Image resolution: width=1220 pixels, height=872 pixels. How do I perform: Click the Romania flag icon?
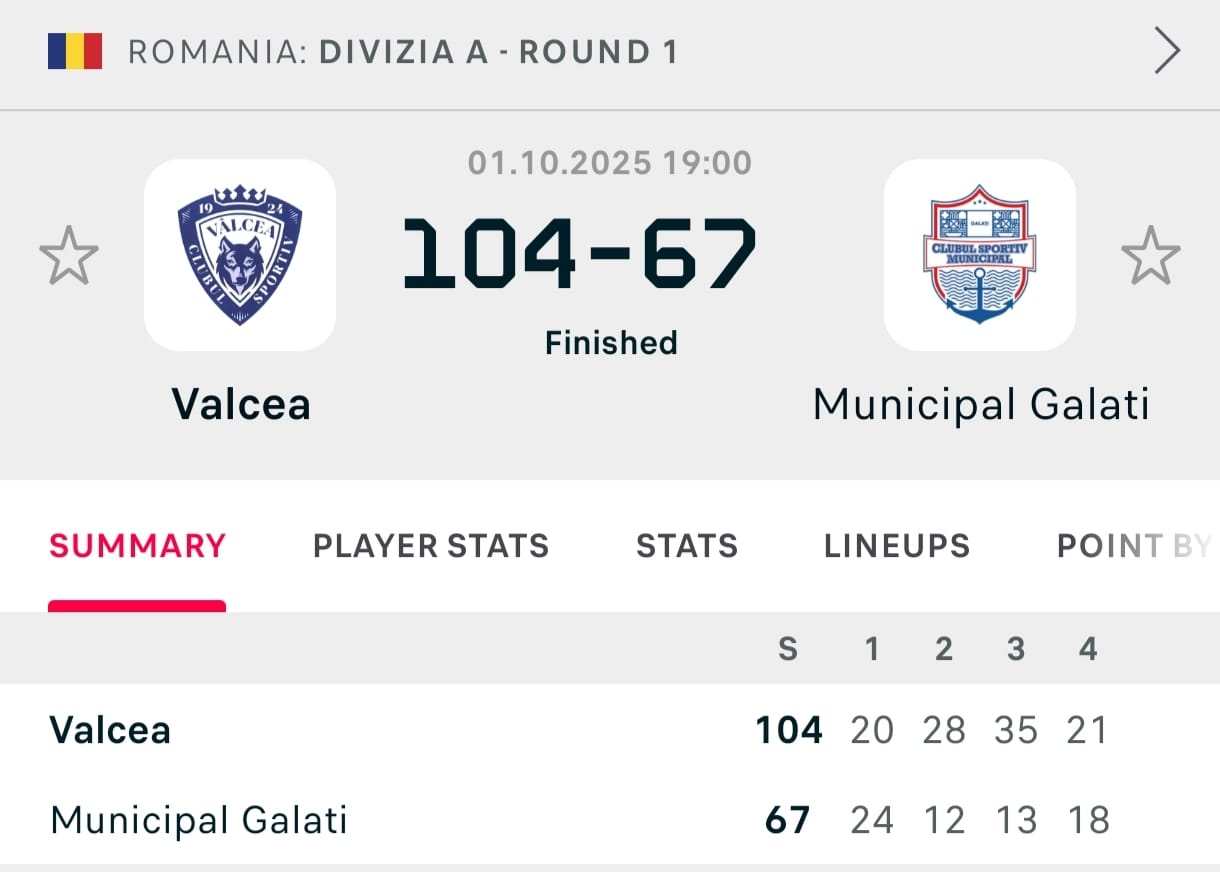[75, 51]
